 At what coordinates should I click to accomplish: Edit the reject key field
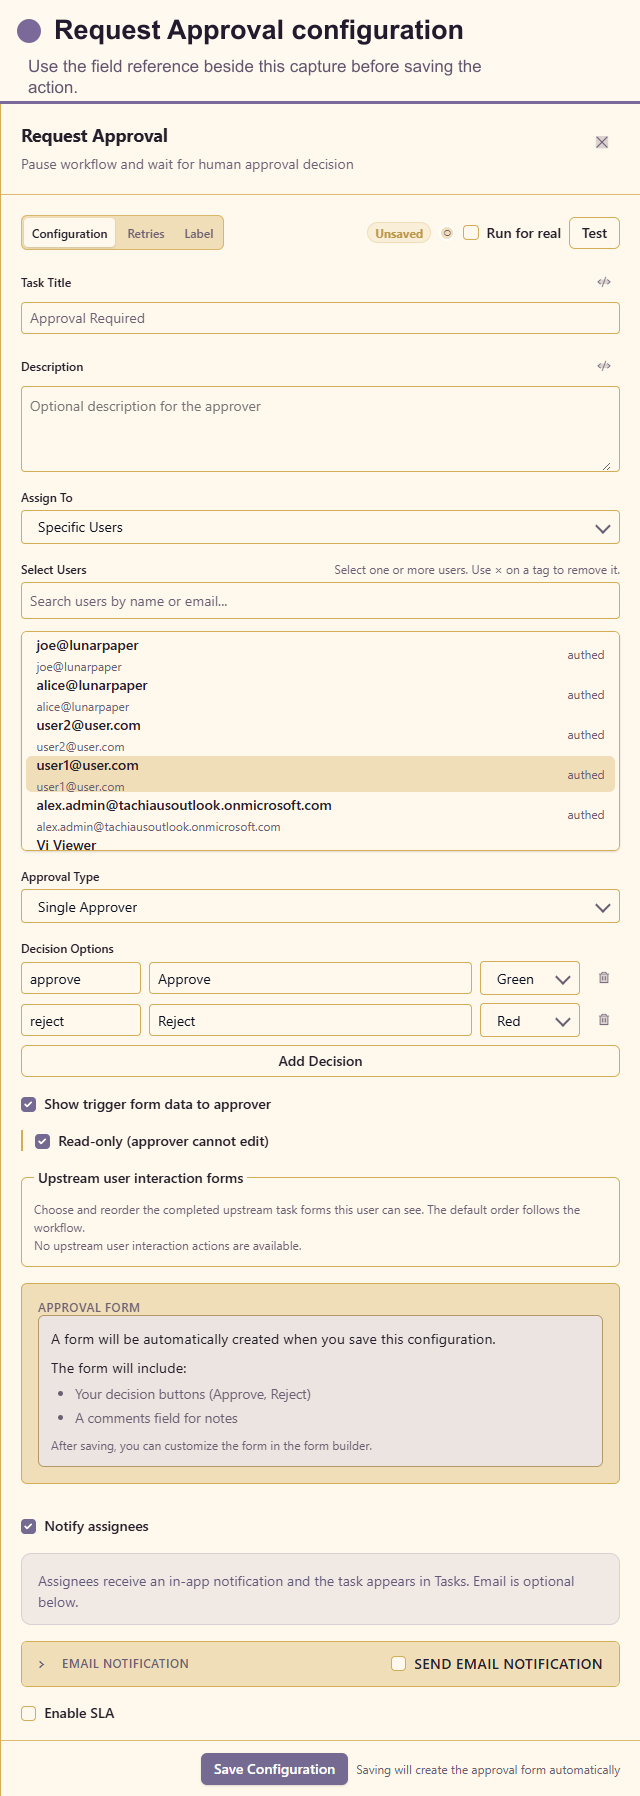tap(81, 1021)
